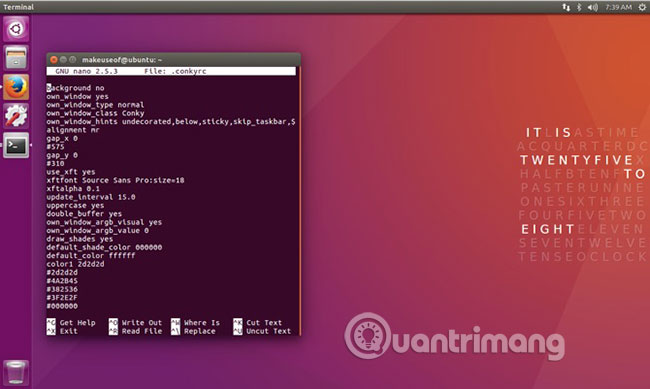Click the 'own_window_argb_value 0' line
The height and width of the screenshot is (389, 650).
point(97,230)
